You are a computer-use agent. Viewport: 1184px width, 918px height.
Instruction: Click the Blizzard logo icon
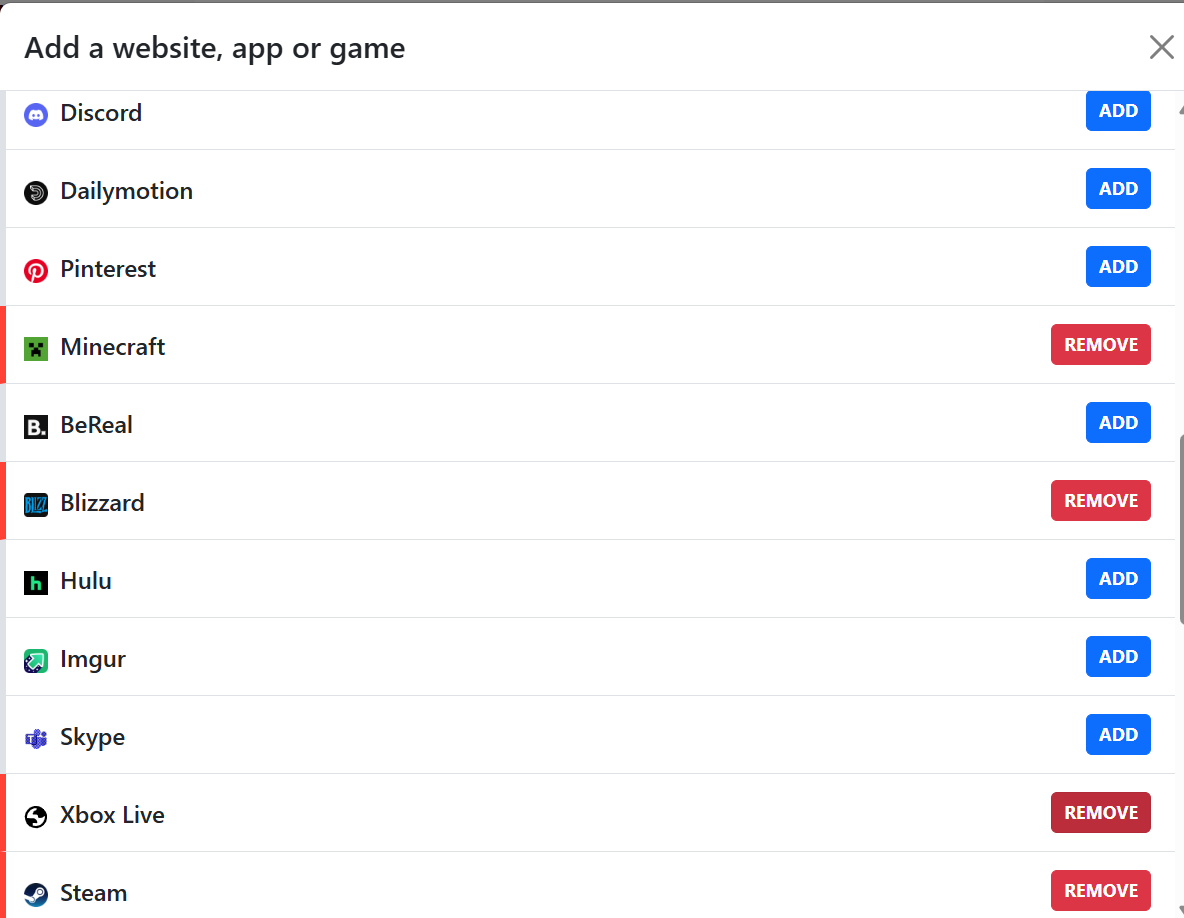coord(35,504)
